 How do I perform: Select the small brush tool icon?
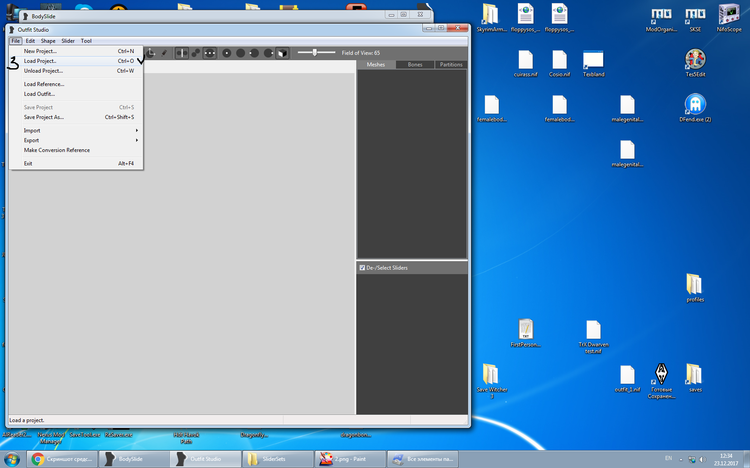click(164, 53)
